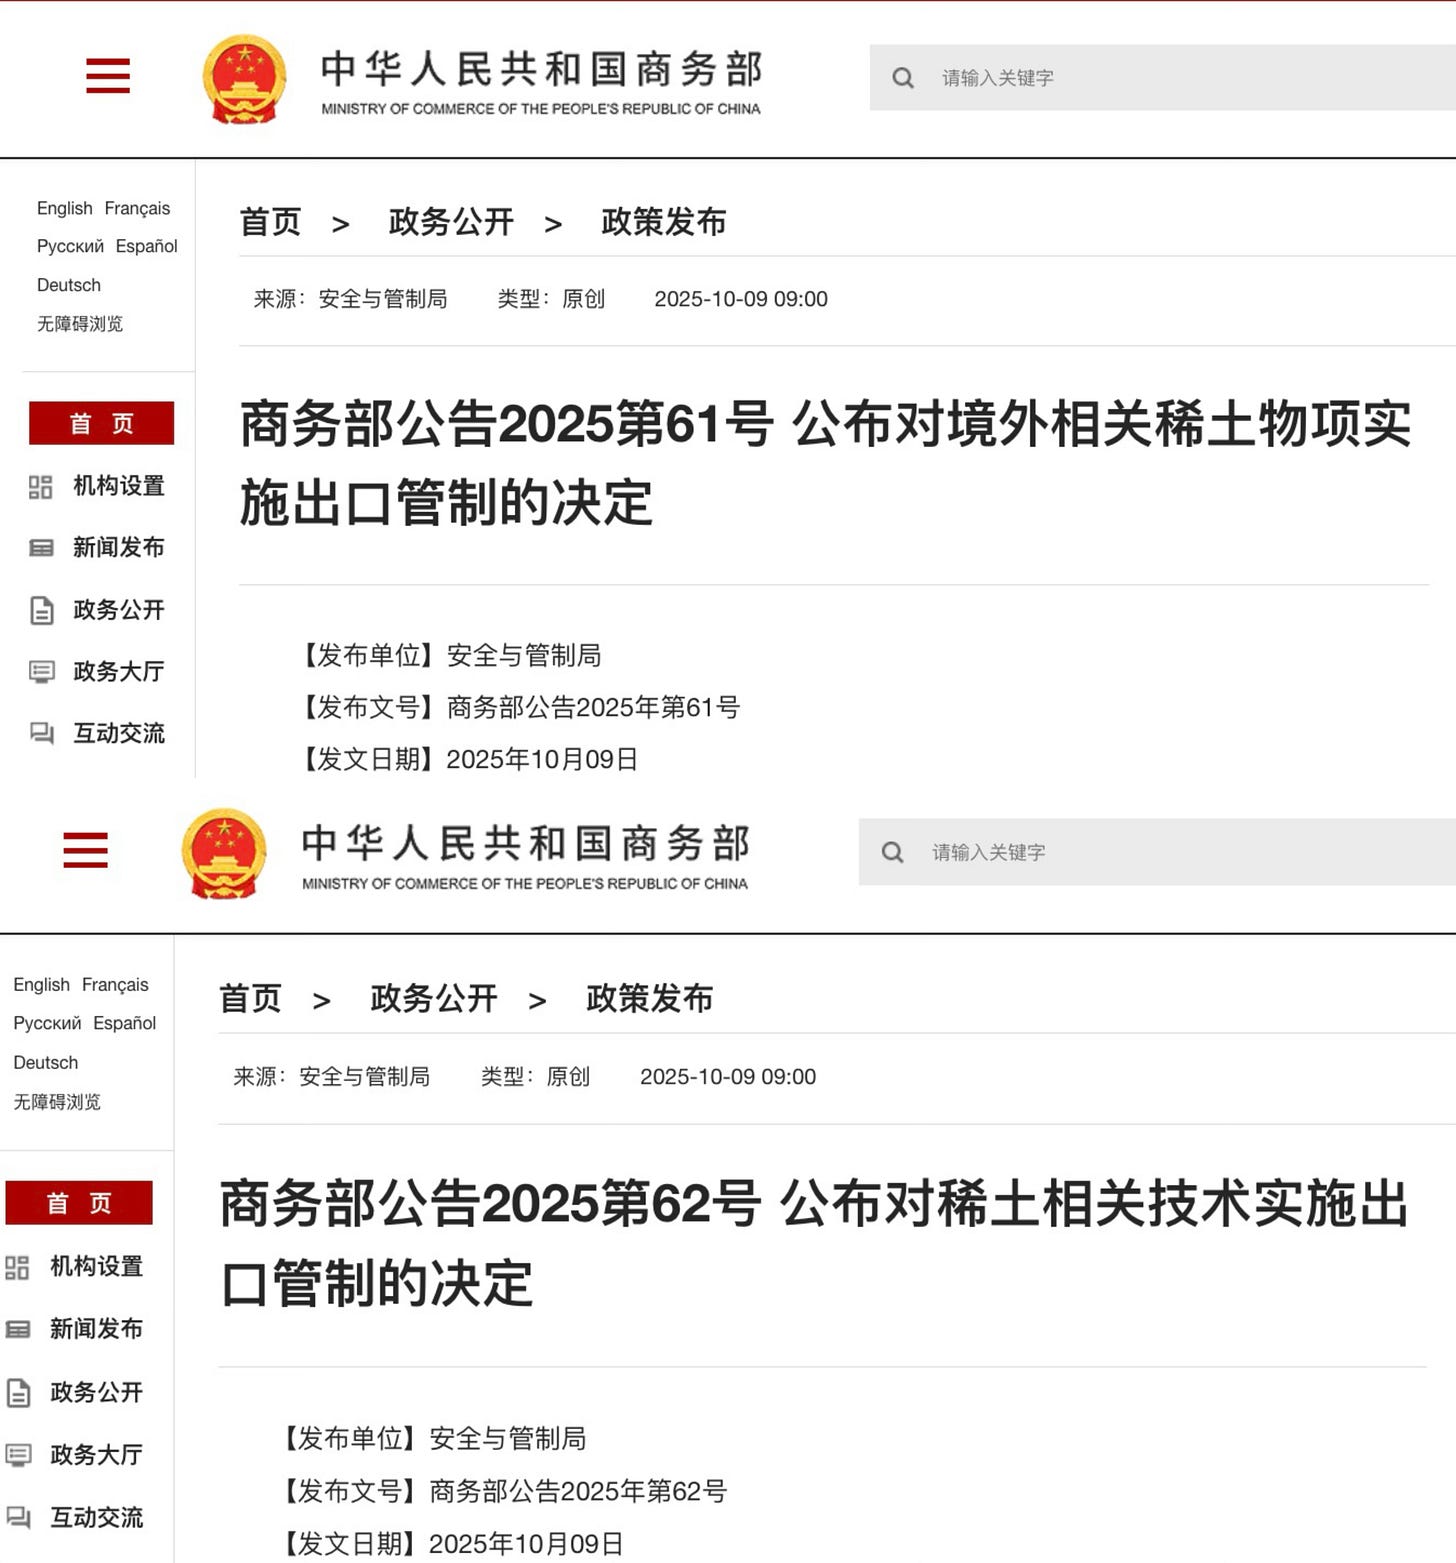This screenshot has height=1563, width=1456.
Task: Click the 政务大厅 icon in lower sidebar
Action: [18, 1456]
